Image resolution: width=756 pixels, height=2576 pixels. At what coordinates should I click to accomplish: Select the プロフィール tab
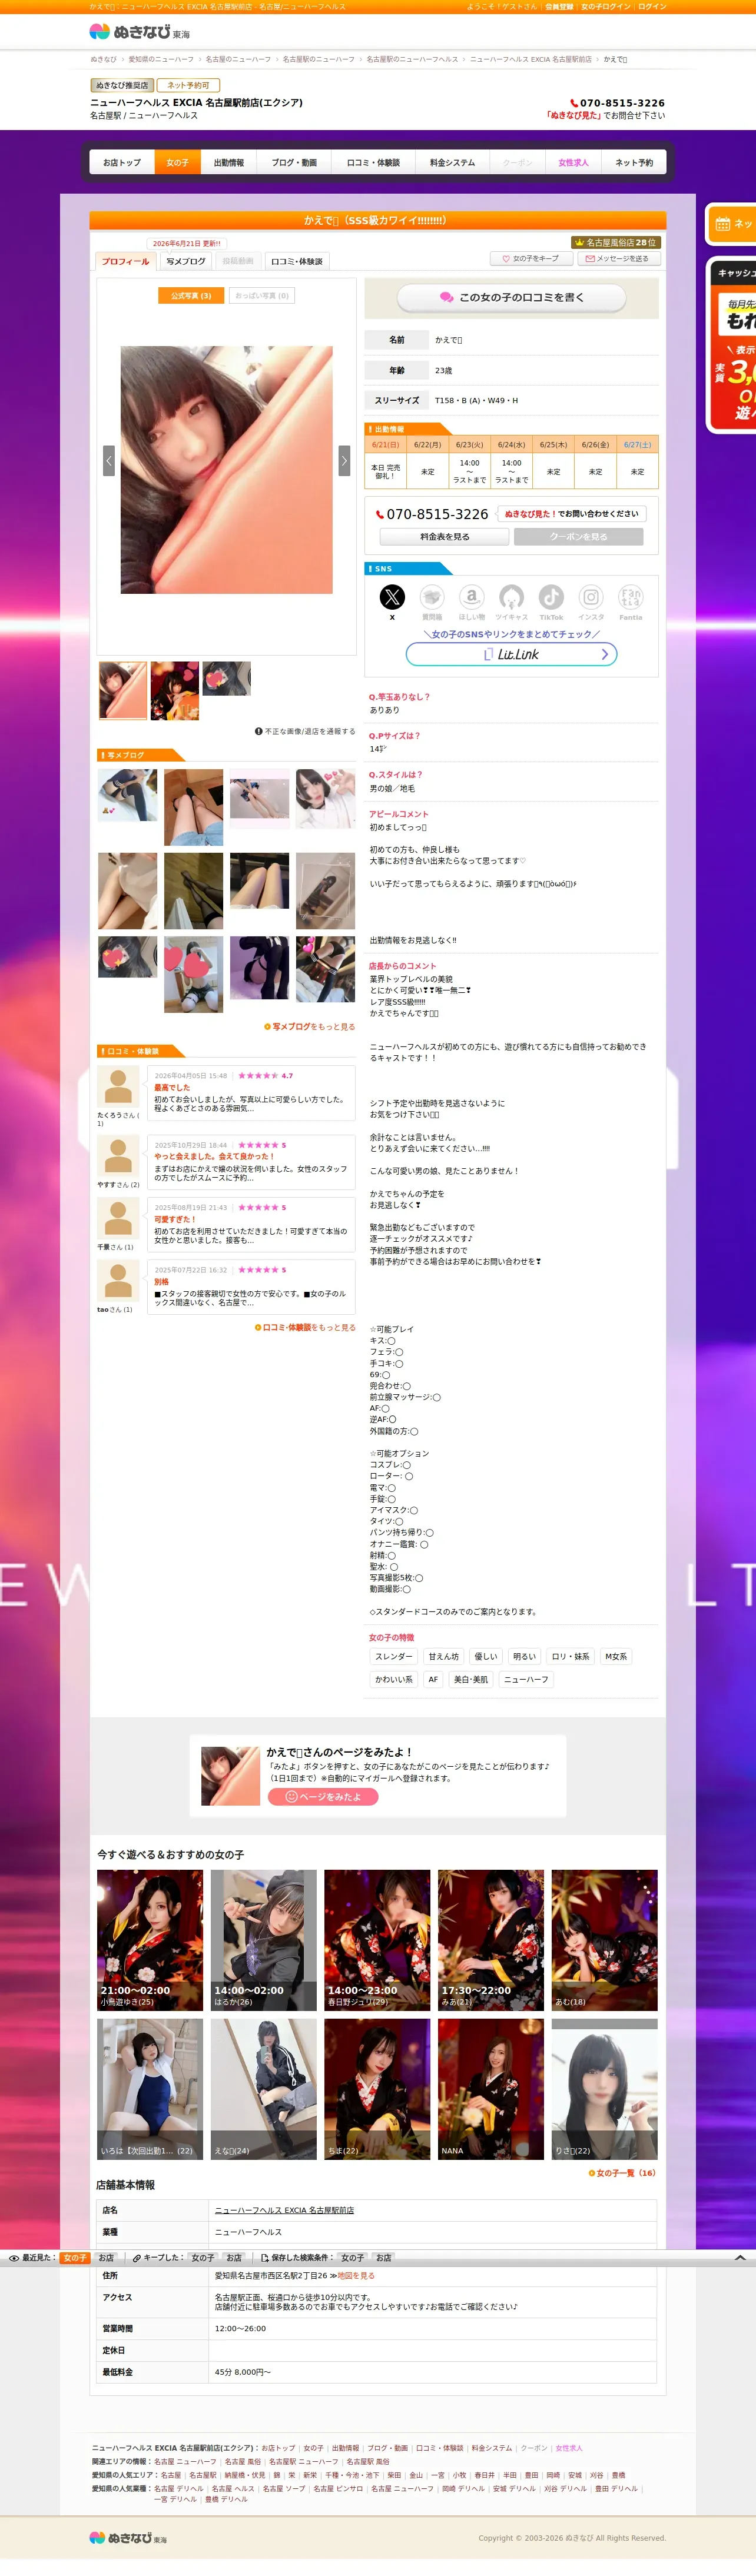click(x=125, y=262)
